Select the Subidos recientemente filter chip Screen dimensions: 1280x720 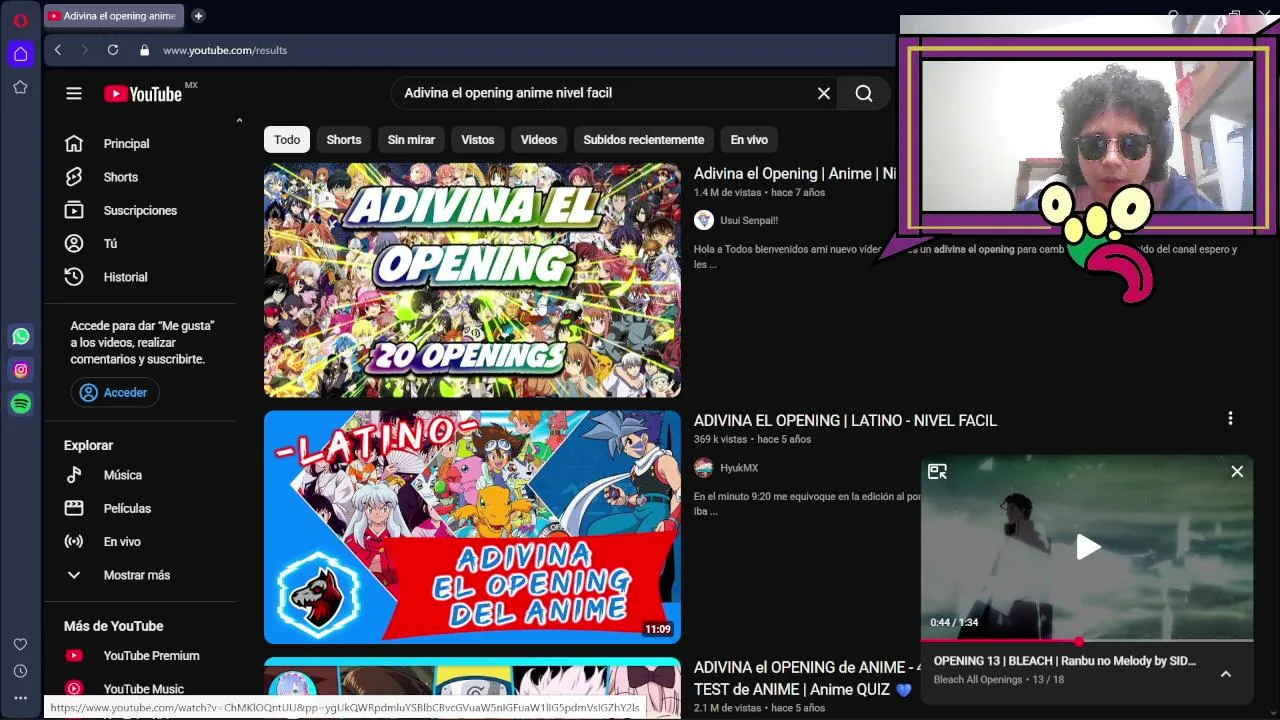click(644, 140)
